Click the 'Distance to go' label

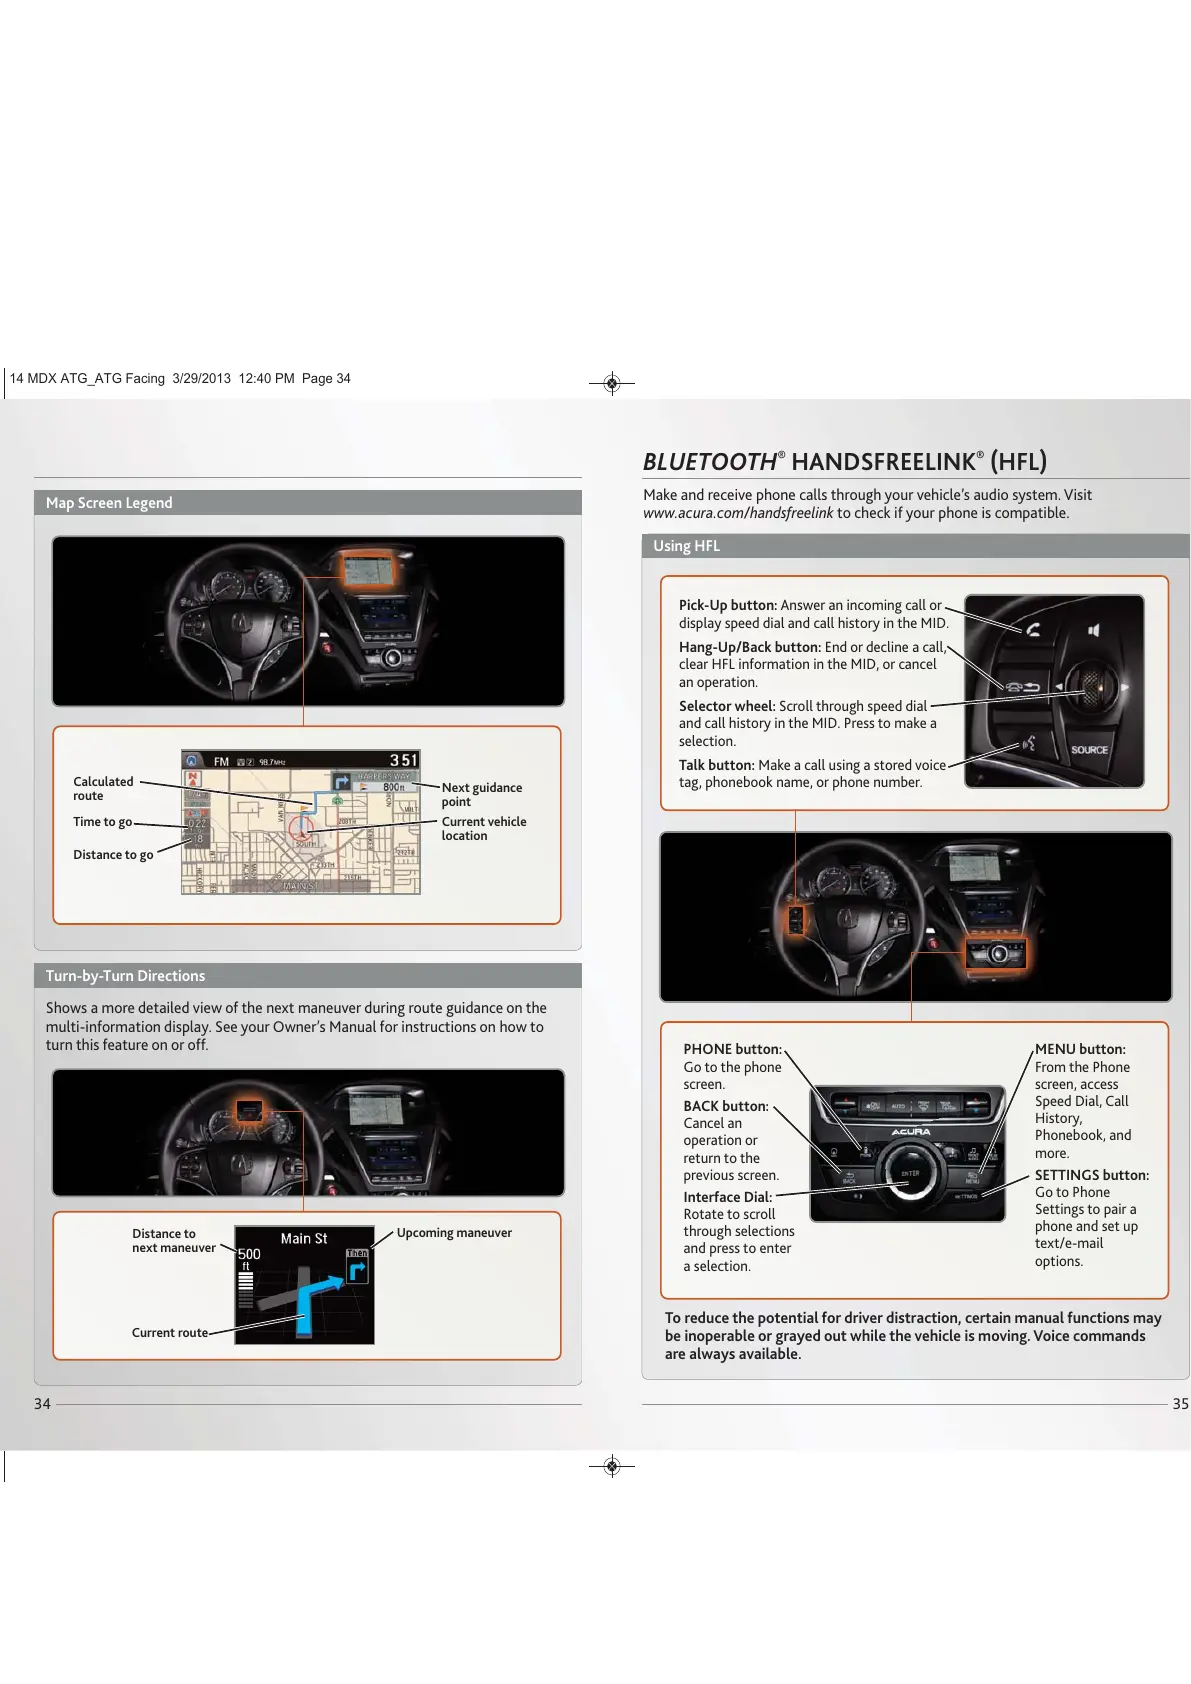(x=113, y=855)
